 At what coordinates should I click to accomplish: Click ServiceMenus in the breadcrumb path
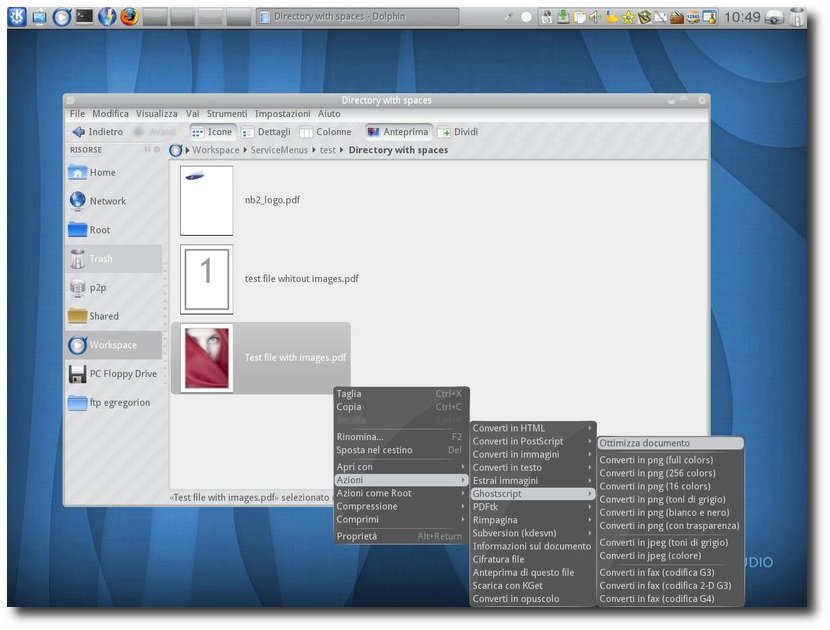pyautogui.click(x=279, y=150)
